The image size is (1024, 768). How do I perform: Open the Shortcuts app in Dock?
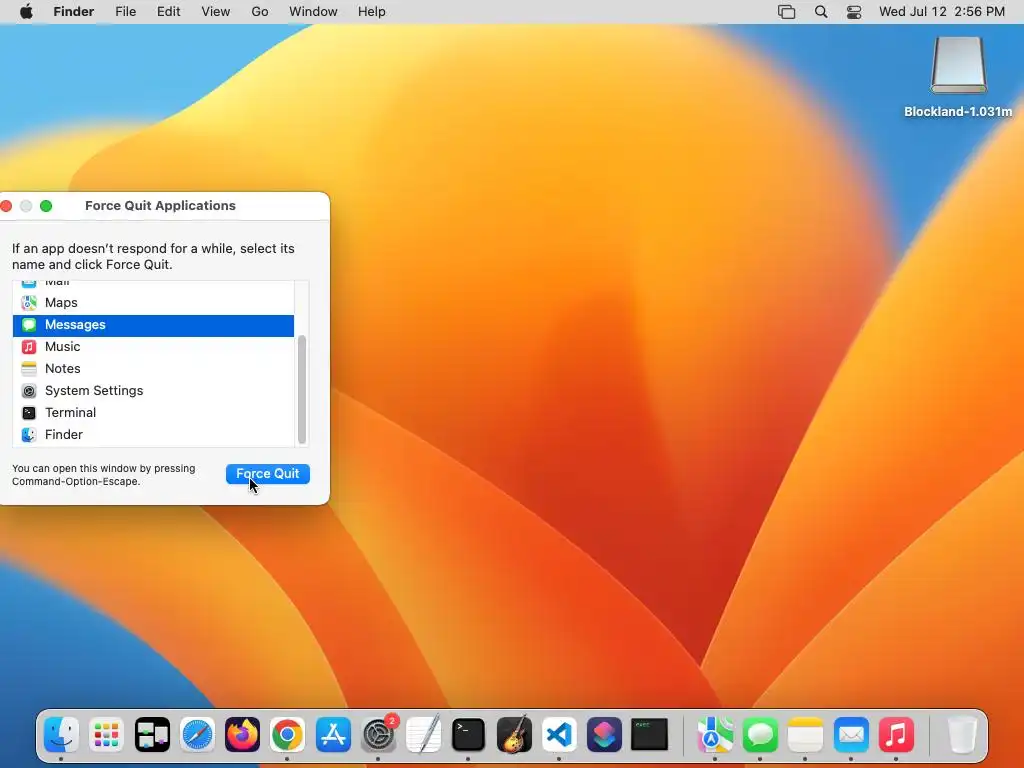pyautogui.click(x=604, y=735)
